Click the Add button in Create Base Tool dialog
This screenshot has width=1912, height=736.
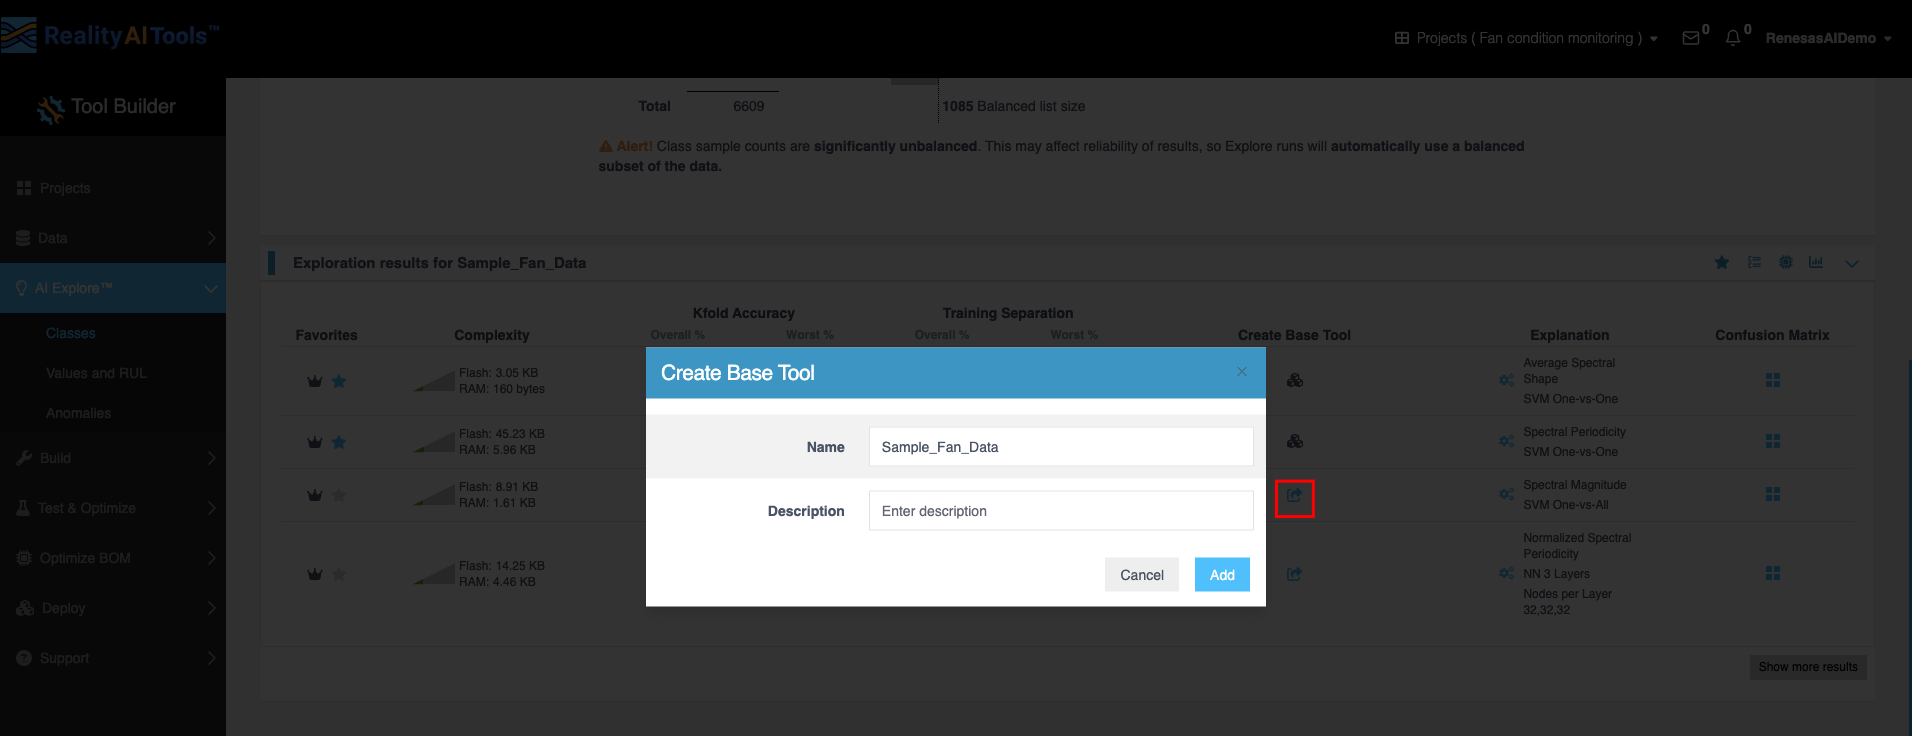click(x=1222, y=575)
